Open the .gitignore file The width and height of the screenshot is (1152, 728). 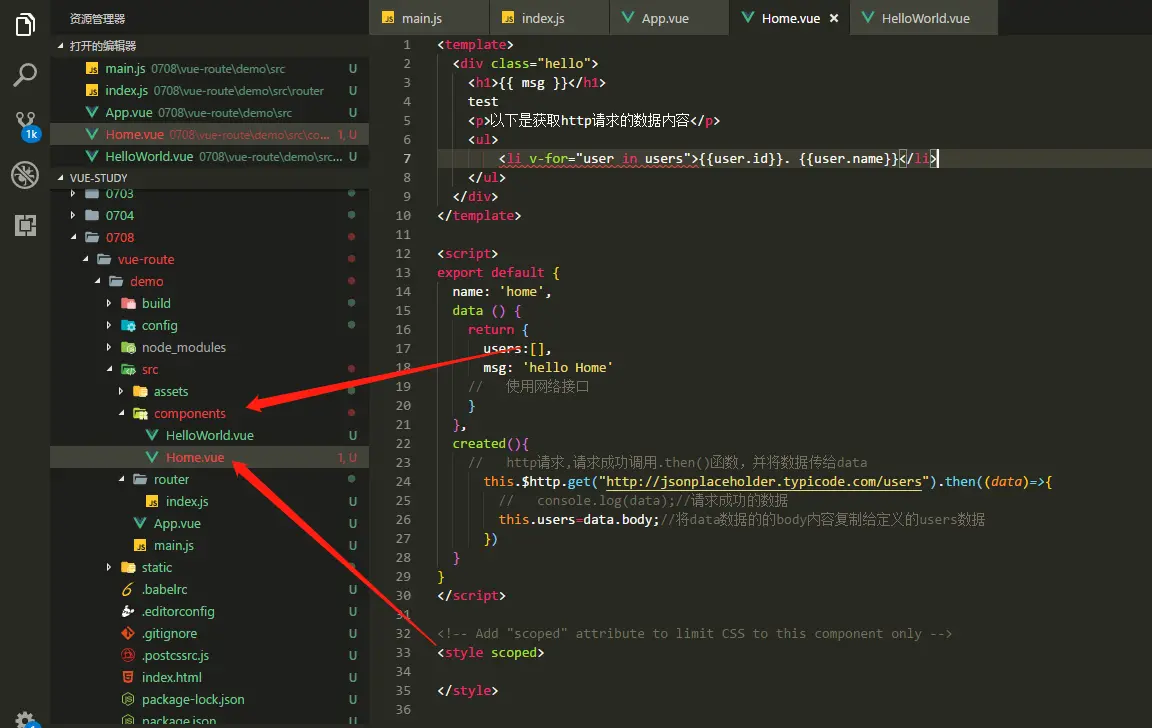tap(209, 634)
